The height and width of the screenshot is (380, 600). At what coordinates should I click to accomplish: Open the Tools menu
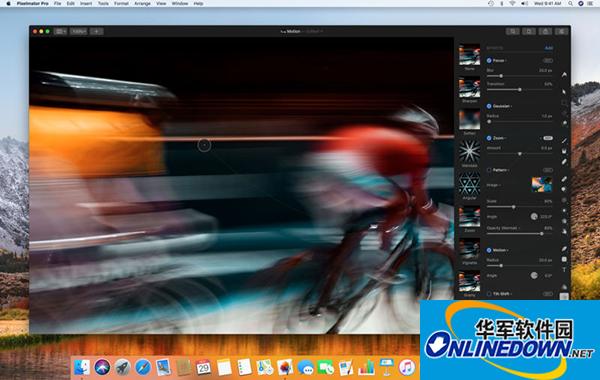click(103, 3)
